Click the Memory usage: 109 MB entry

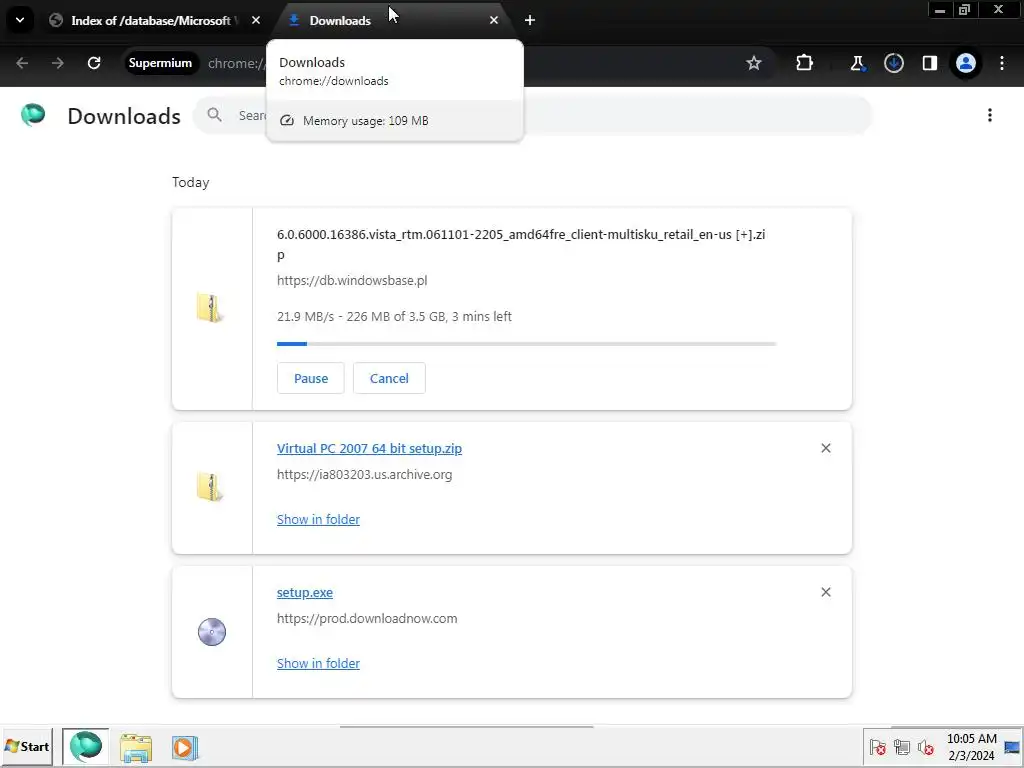394,120
